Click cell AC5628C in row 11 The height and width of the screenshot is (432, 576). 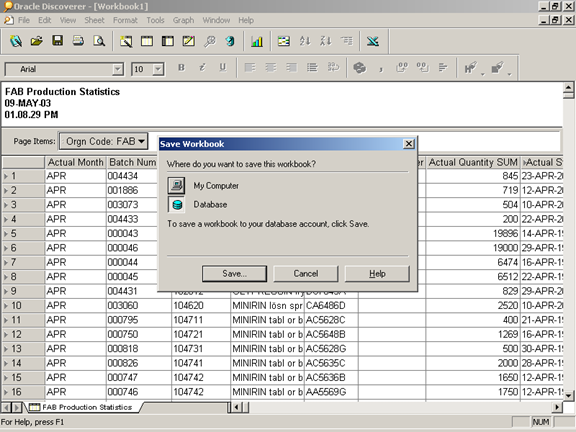tap(331, 320)
